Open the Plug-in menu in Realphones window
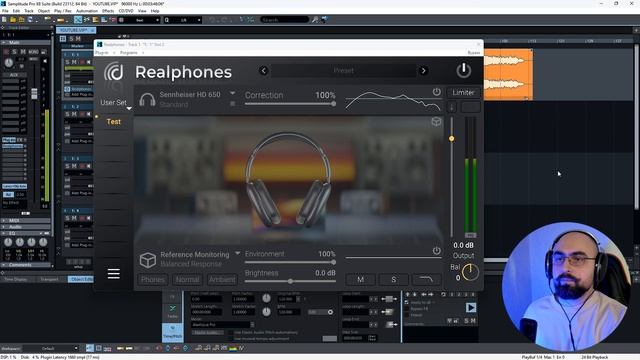 pos(102,53)
